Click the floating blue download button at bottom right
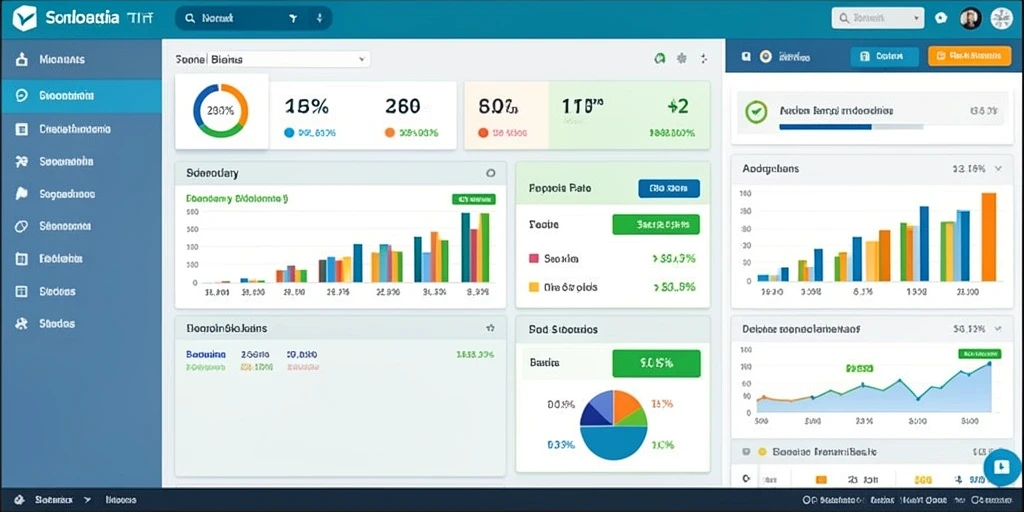 [x=1001, y=466]
